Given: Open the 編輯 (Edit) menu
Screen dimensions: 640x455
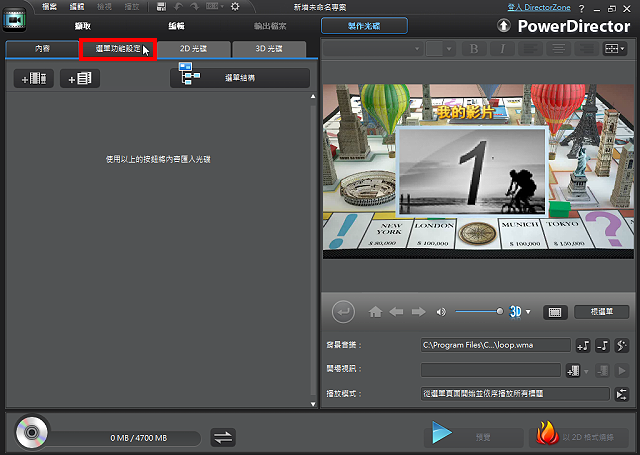Looking at the screenshot, I should click(77, 7).
